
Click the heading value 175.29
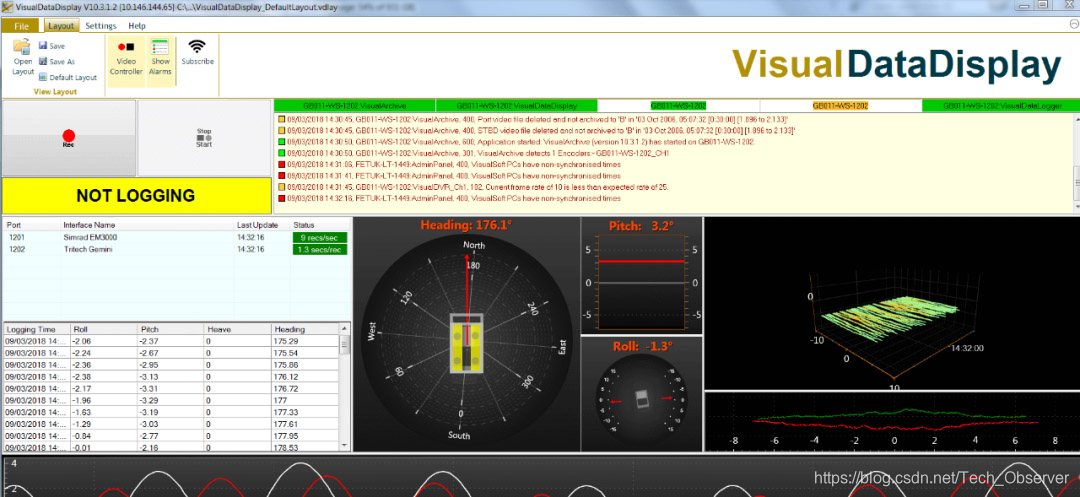(x=286, y=341)
